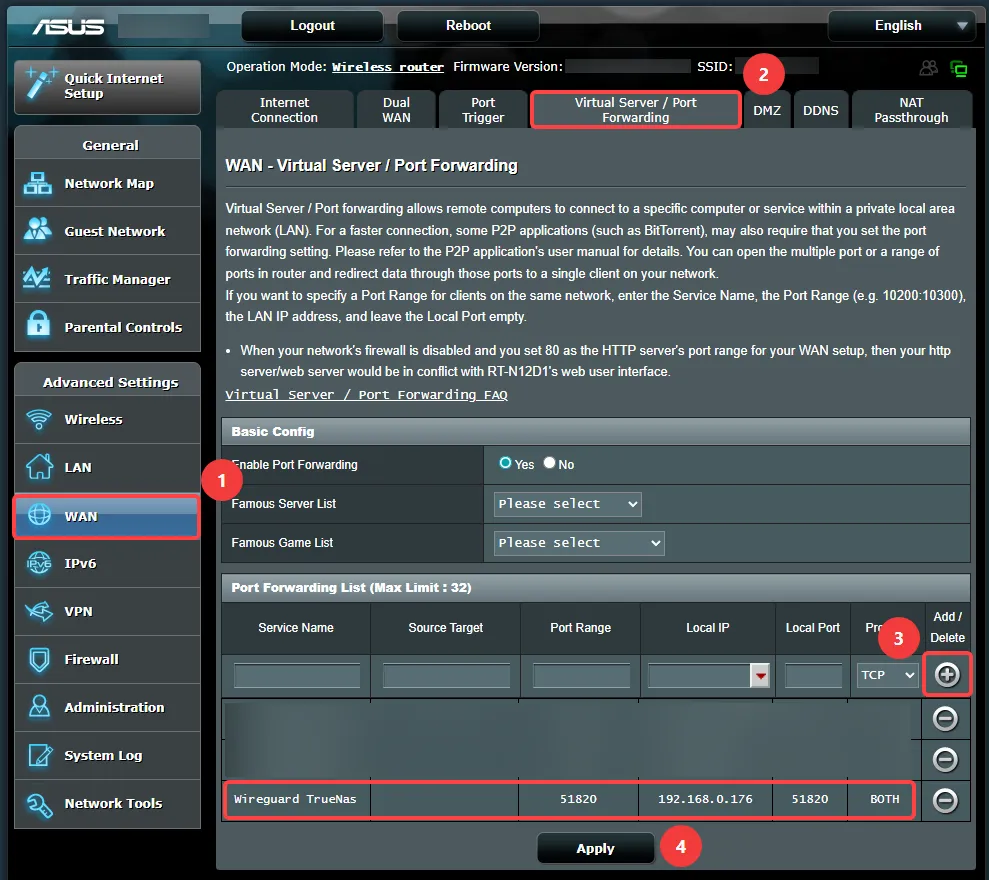Click the Firewall shield icon
Viewport: 989px width, 880px height.
click(39, 659)
